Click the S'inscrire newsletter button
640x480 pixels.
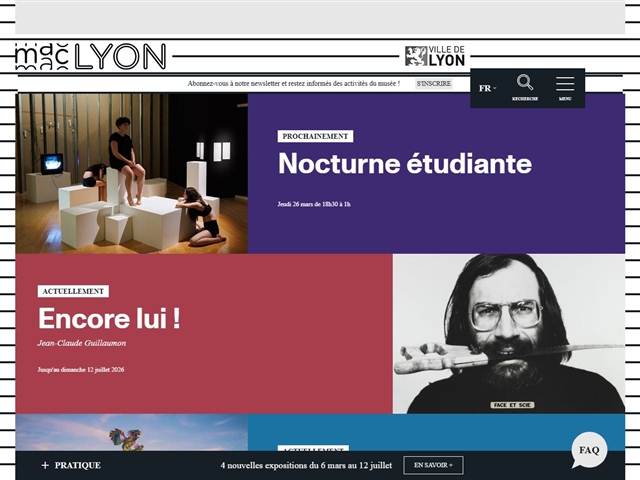(x=433, y=84)
